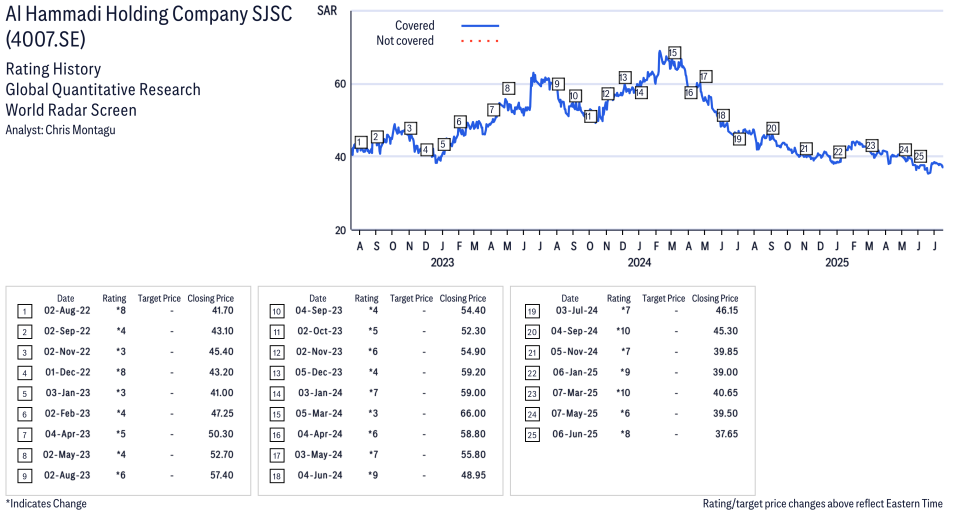The width and height of the screenshot is (954, 510).
Task: Select the date 02-Sep-22
Action: [67, 331]
